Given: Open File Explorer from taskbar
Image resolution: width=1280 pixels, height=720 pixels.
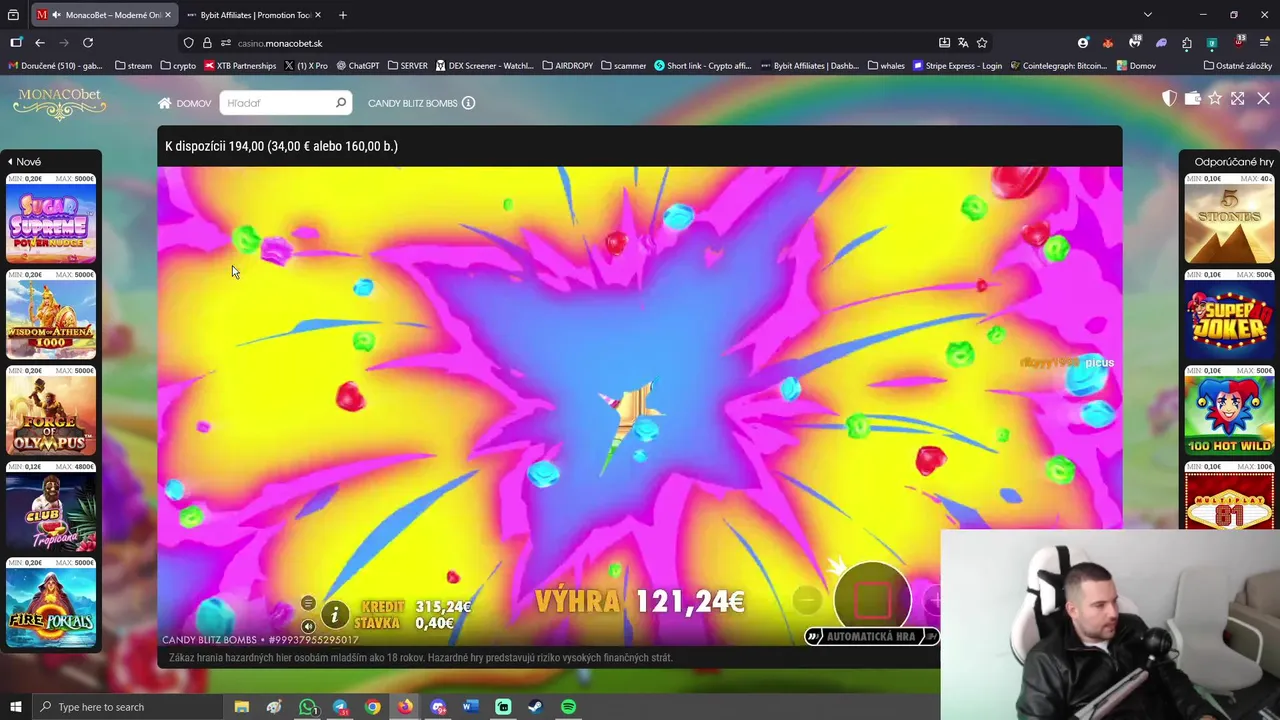Looking at the screenshot, I should [x=241, y=707].
